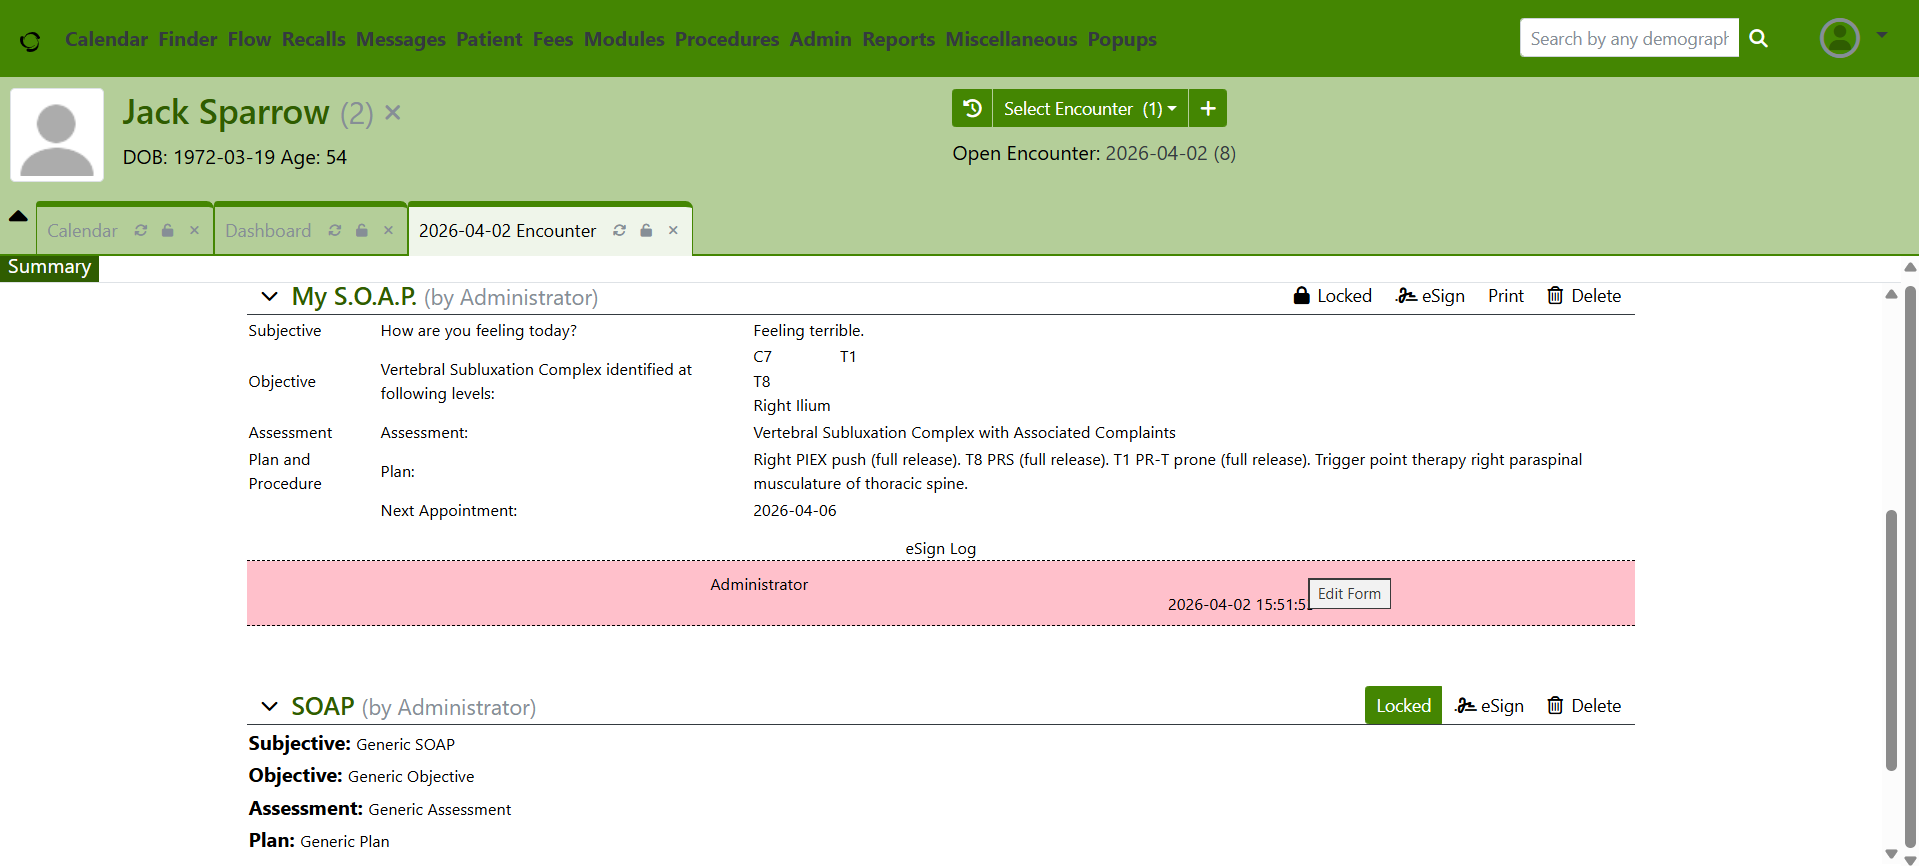Open the Select Encounter dropdown
The height and width of the screenshot is (866, 1919).
click(x=1089, y=108)
